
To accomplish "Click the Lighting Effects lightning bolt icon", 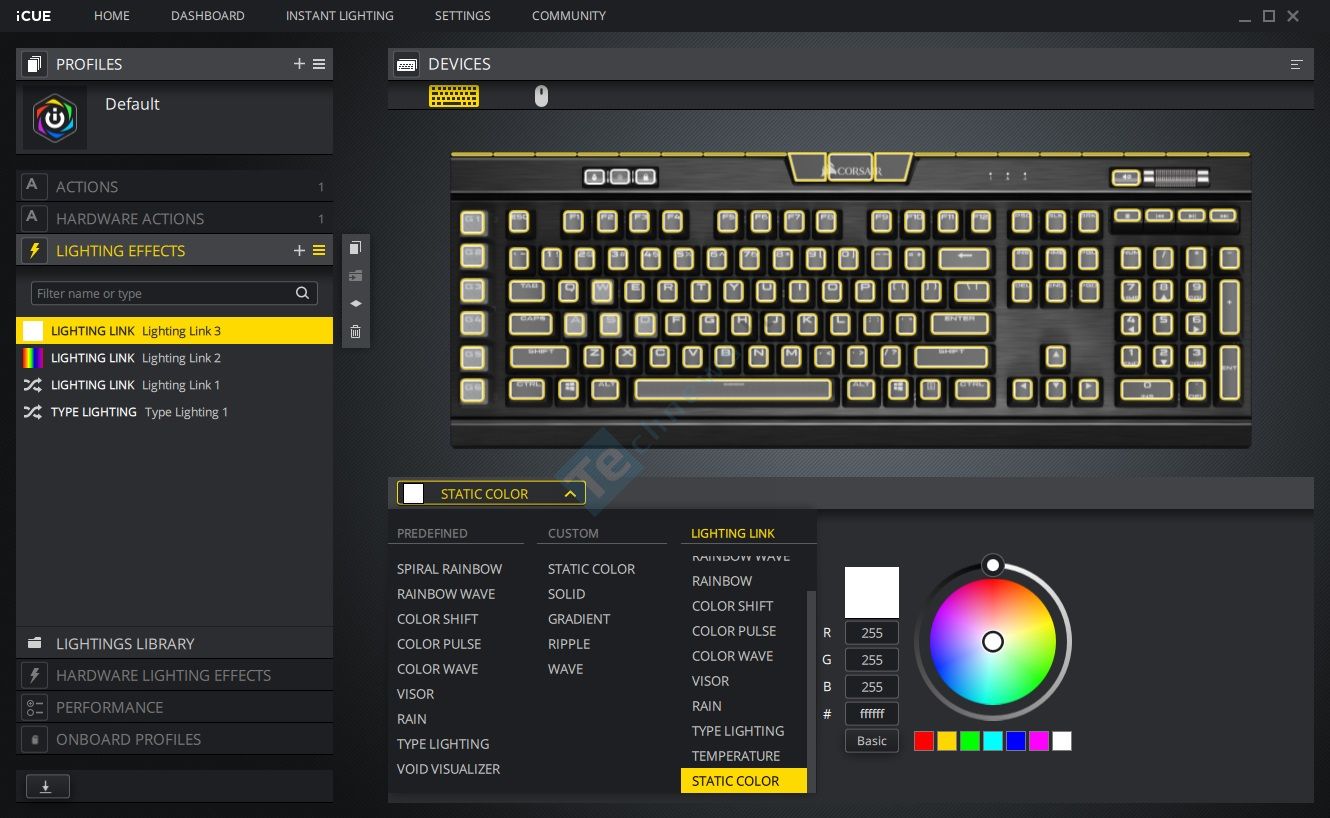I will click(x=34, y=251).
